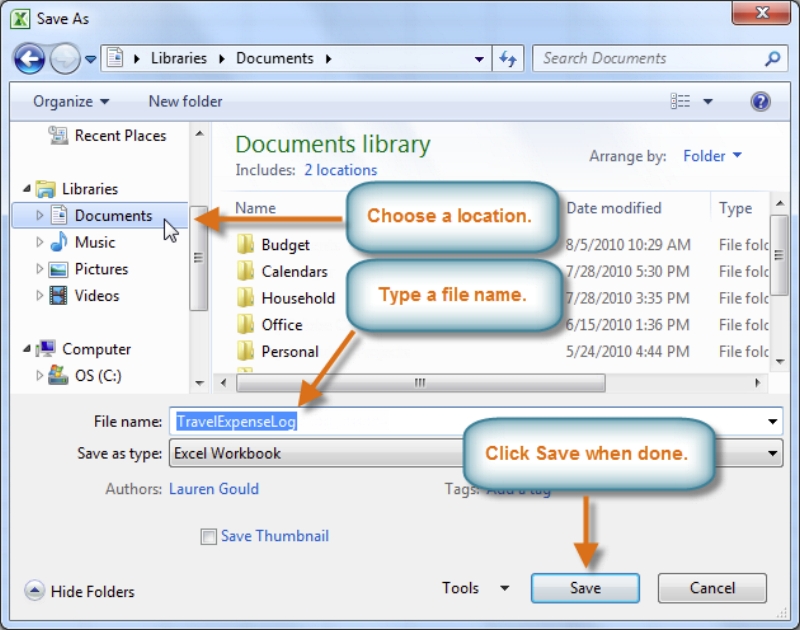
Task: Click Documents in the breadcrumb bar
Action: [x=274, y=58]
